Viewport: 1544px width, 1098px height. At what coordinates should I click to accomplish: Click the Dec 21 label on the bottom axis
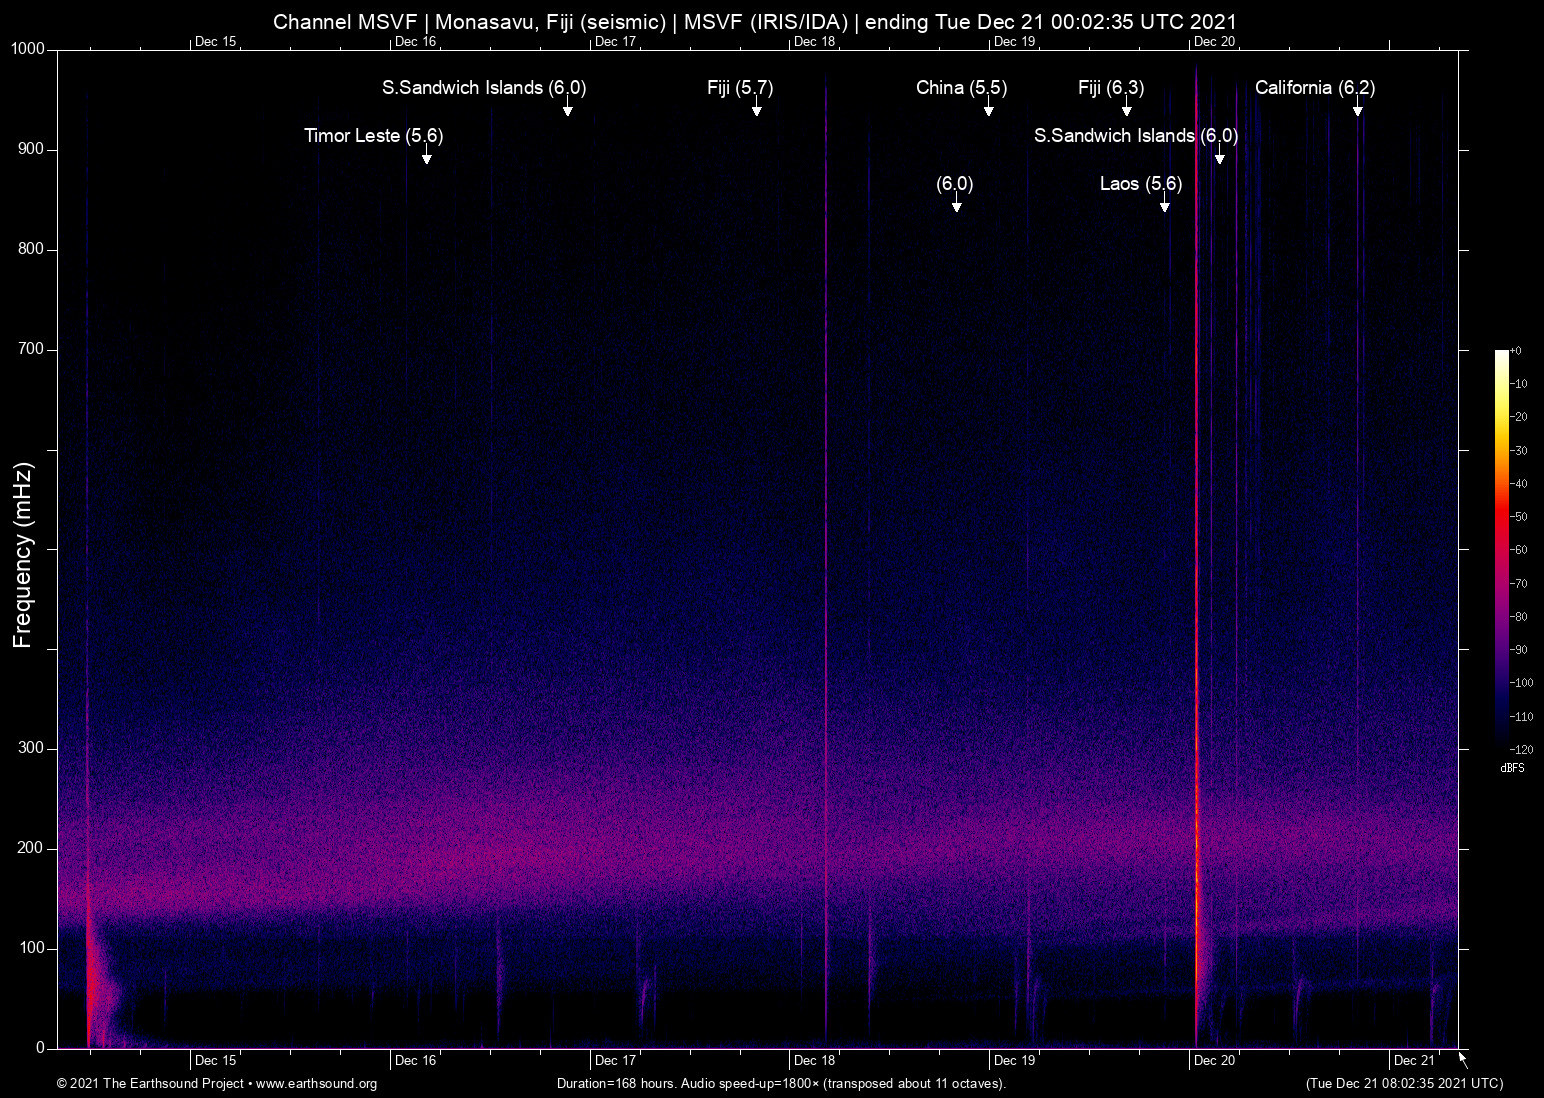1414,1060
